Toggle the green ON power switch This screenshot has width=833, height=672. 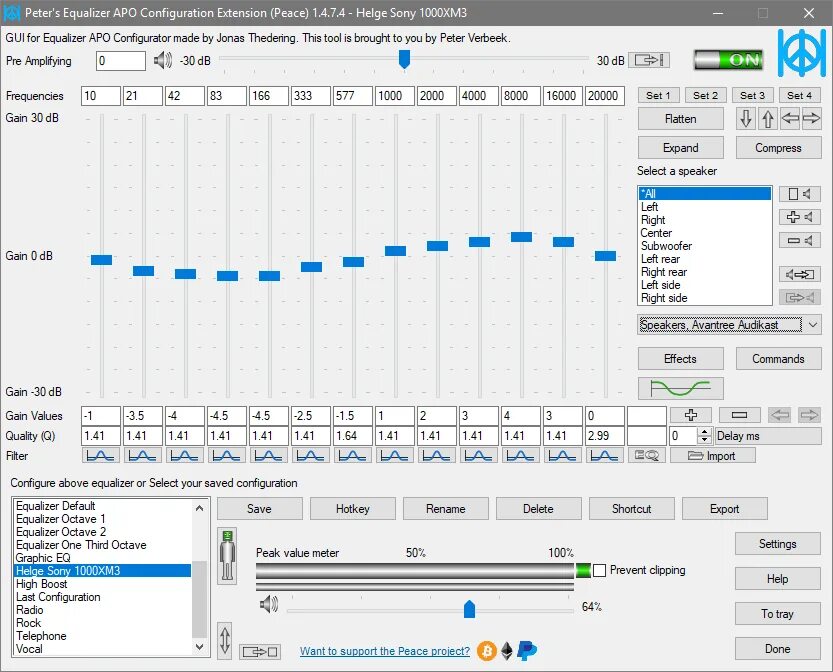[729, 60]
